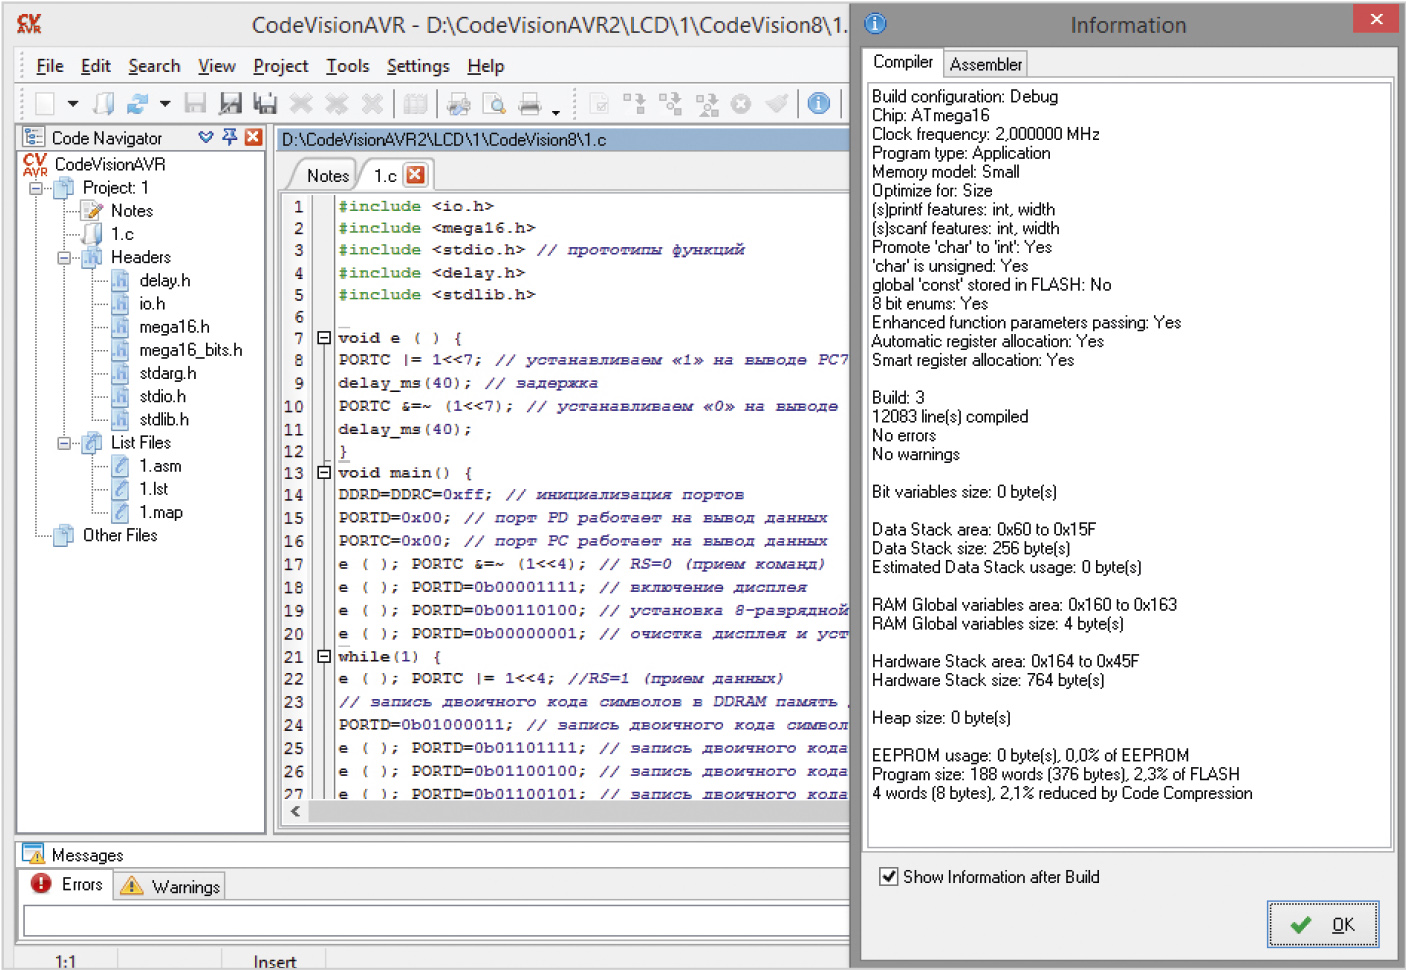The image size is (1406, 970).
Task: Click the grayed Save file icon
Action: 196,103
